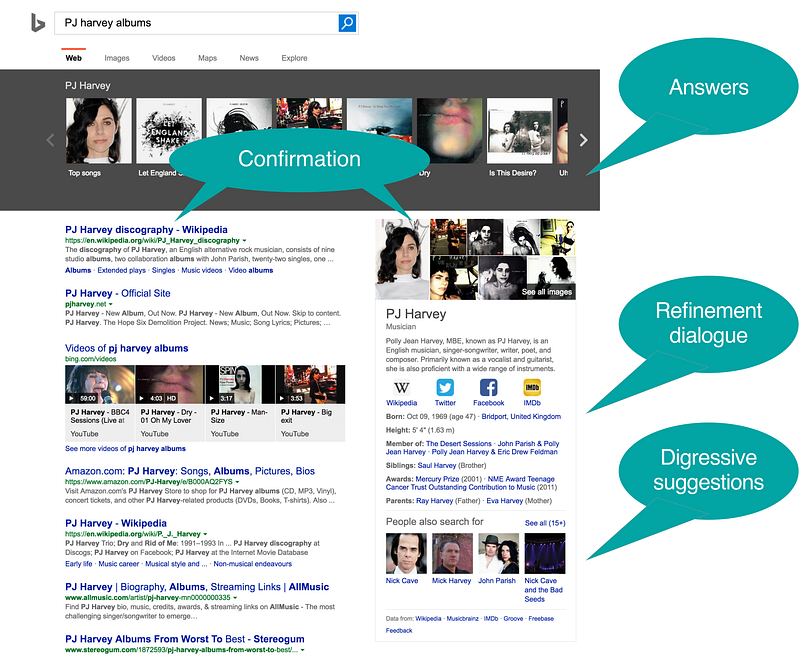The width and height of the screenshot is (800, 671).
Task: Click the Albums sublink under discography
Action: click(78, 270)
